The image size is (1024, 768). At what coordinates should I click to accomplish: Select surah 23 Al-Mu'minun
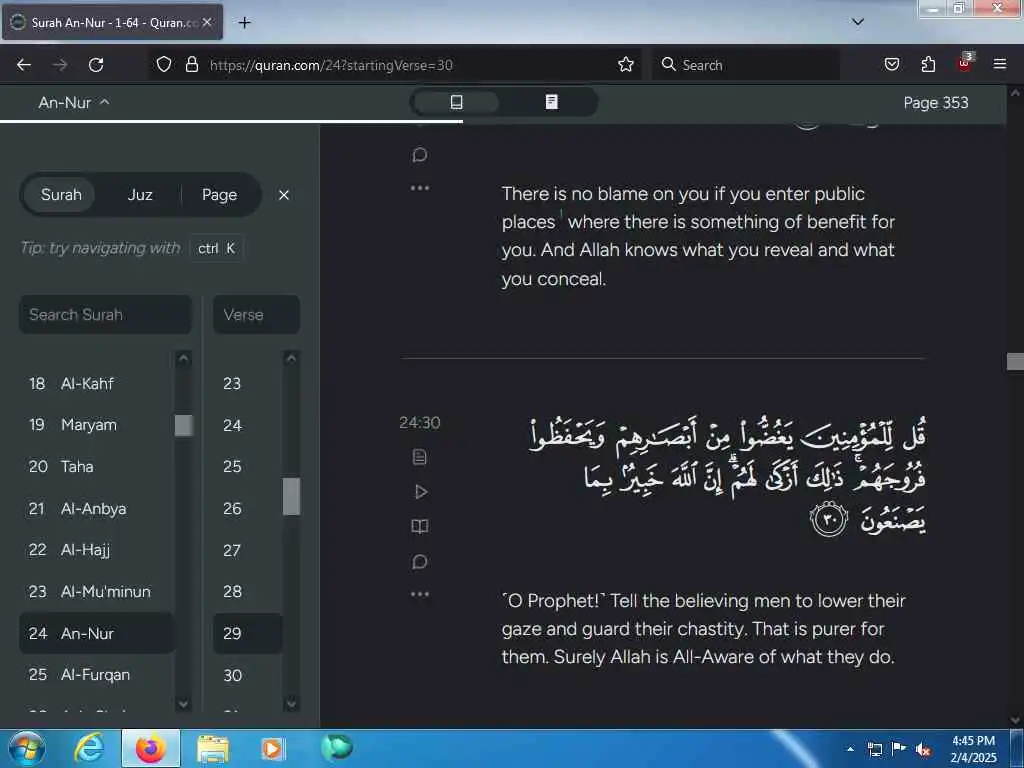click(97, 592)
